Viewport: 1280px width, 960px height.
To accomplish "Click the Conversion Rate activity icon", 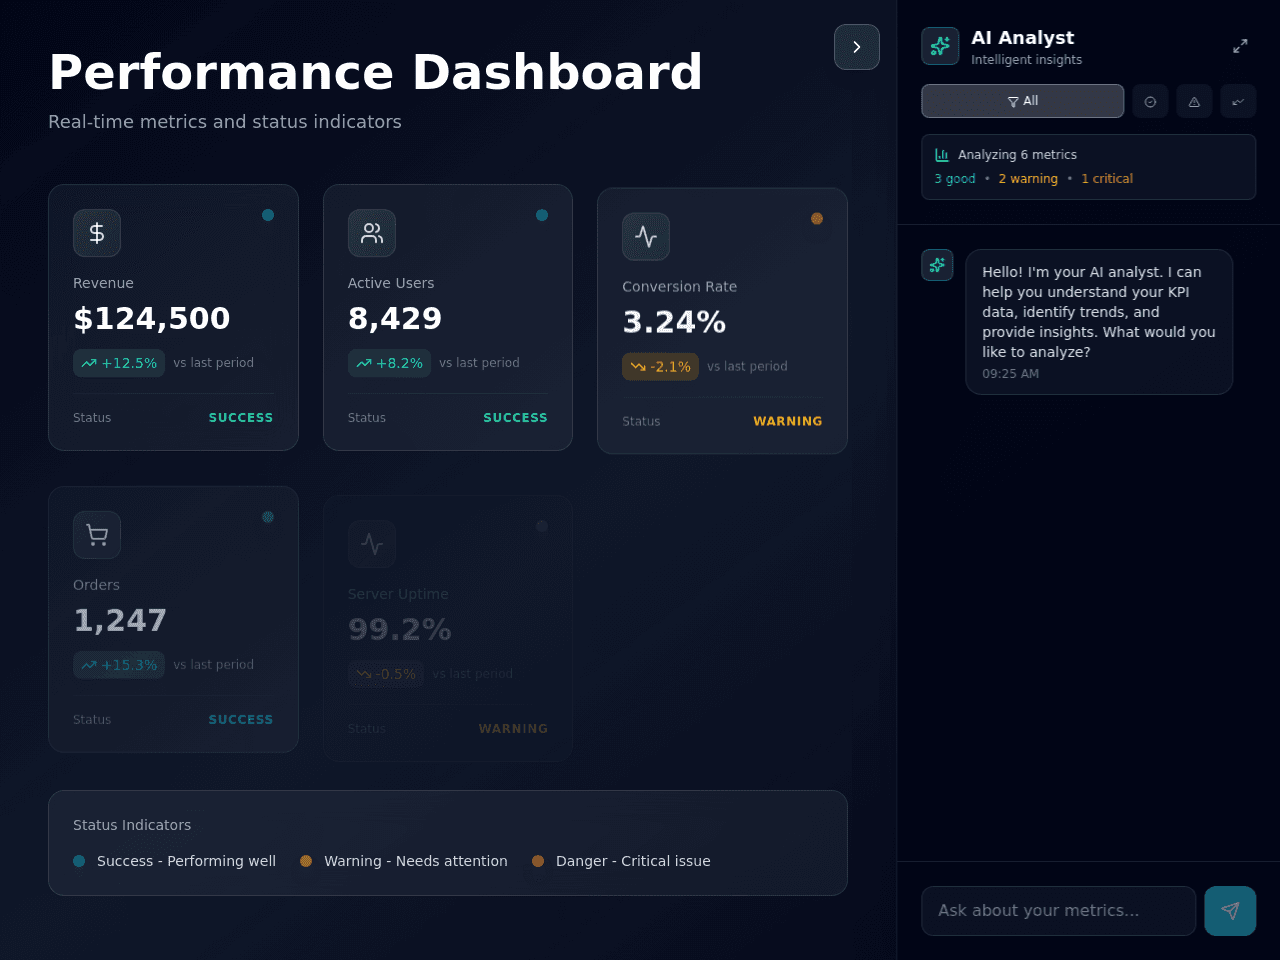I will pyautogui.click(x=646, y=237).
